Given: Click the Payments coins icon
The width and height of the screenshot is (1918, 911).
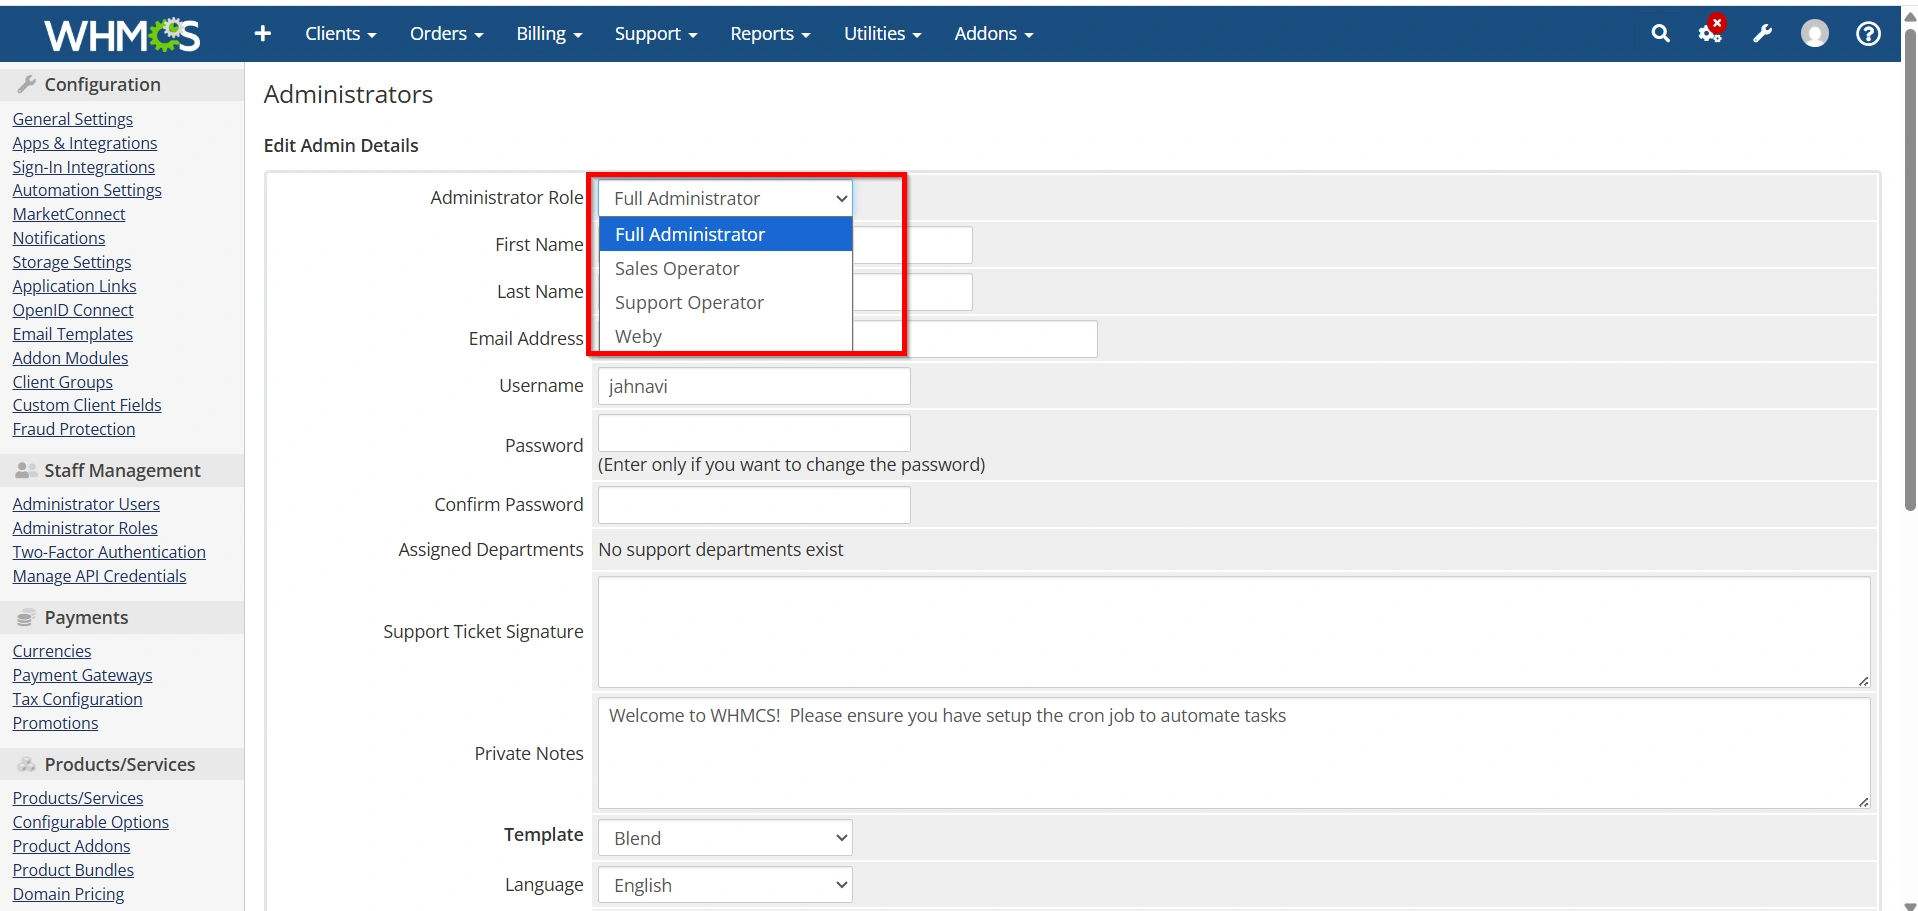Looking at the screenshot, I should pyautogui.click(x=26, y=618).
